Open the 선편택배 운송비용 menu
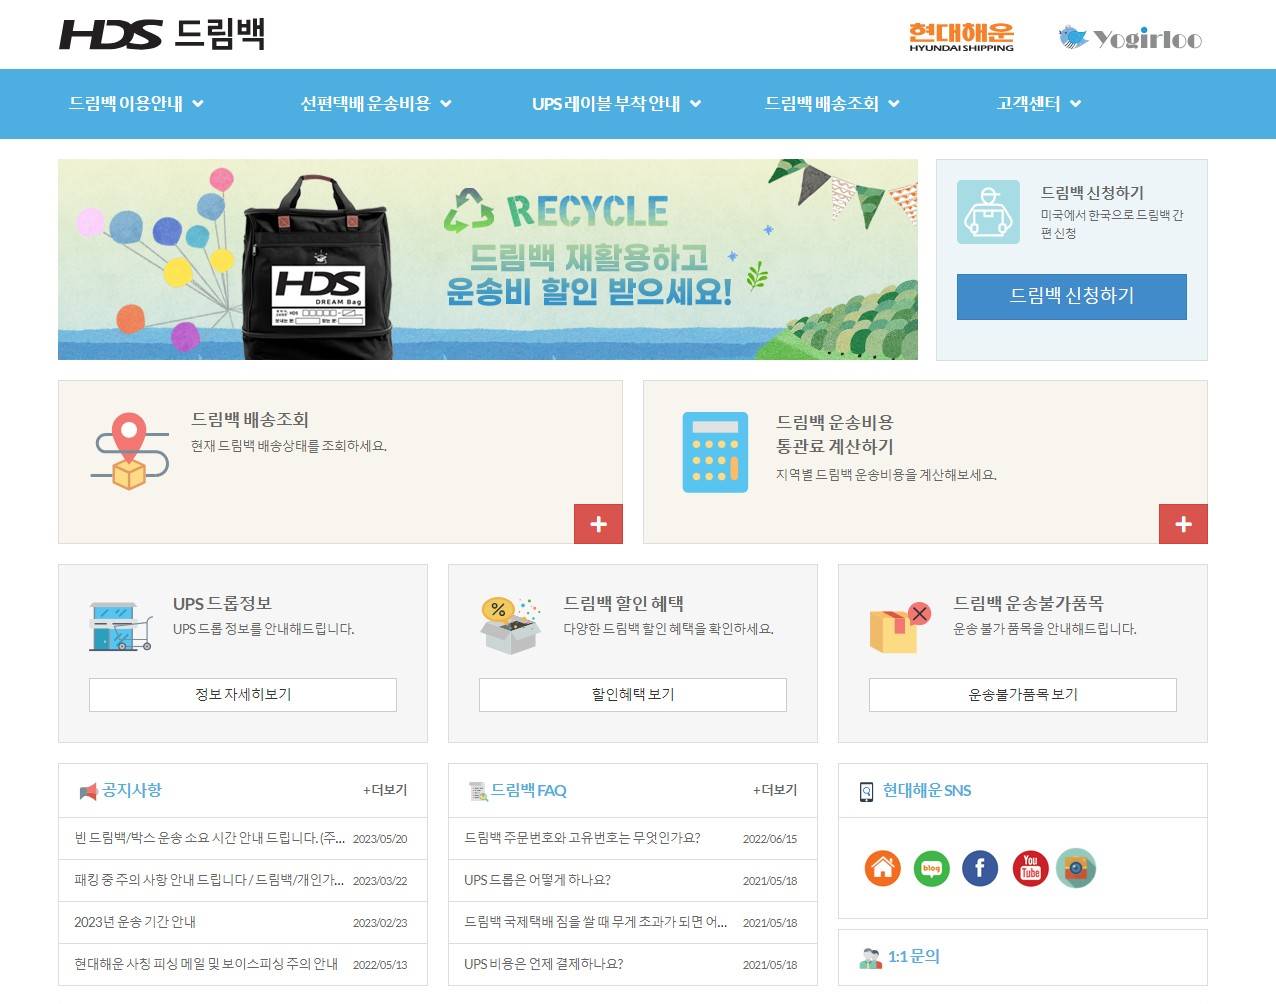The width and height of the screenshot is (1276, 1004). 365,104
